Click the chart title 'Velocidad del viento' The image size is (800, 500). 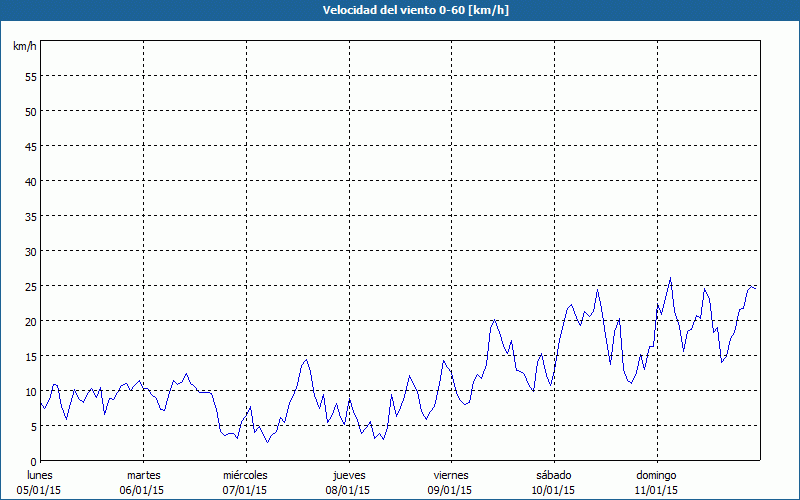coord(399,10)
